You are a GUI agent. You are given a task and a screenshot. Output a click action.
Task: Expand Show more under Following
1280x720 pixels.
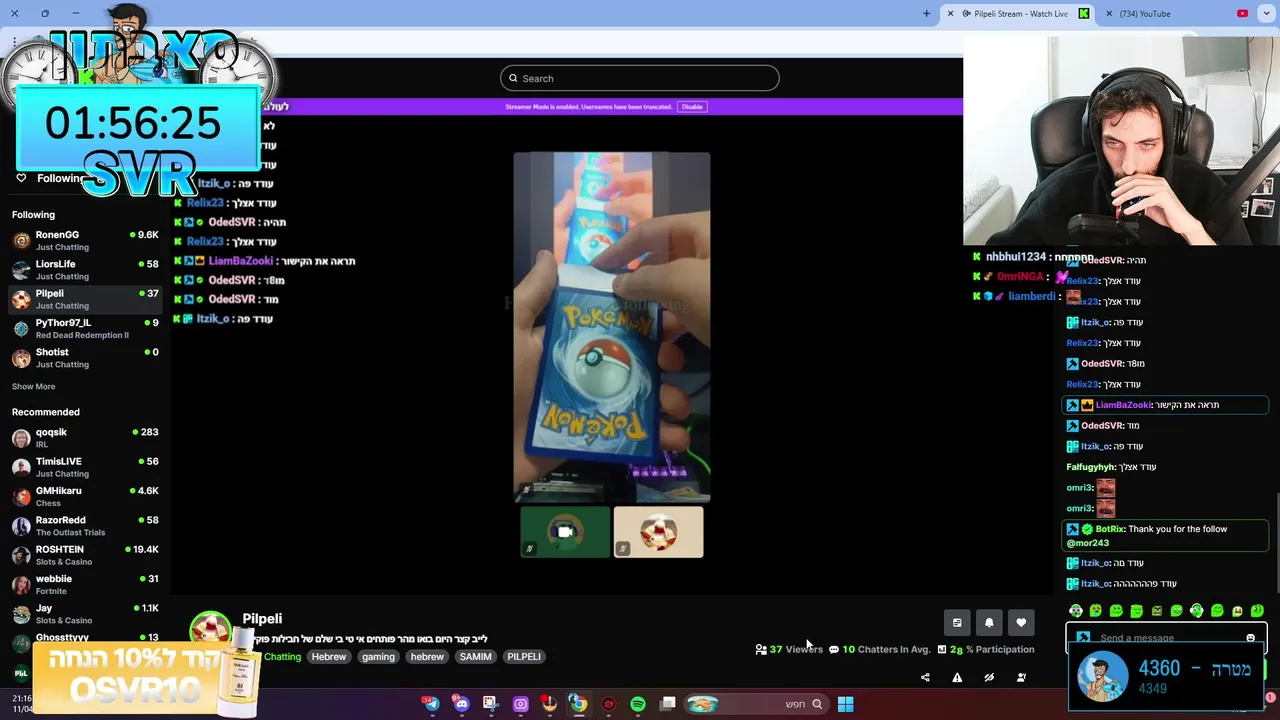pyautogui.click(x=33, y=386)
